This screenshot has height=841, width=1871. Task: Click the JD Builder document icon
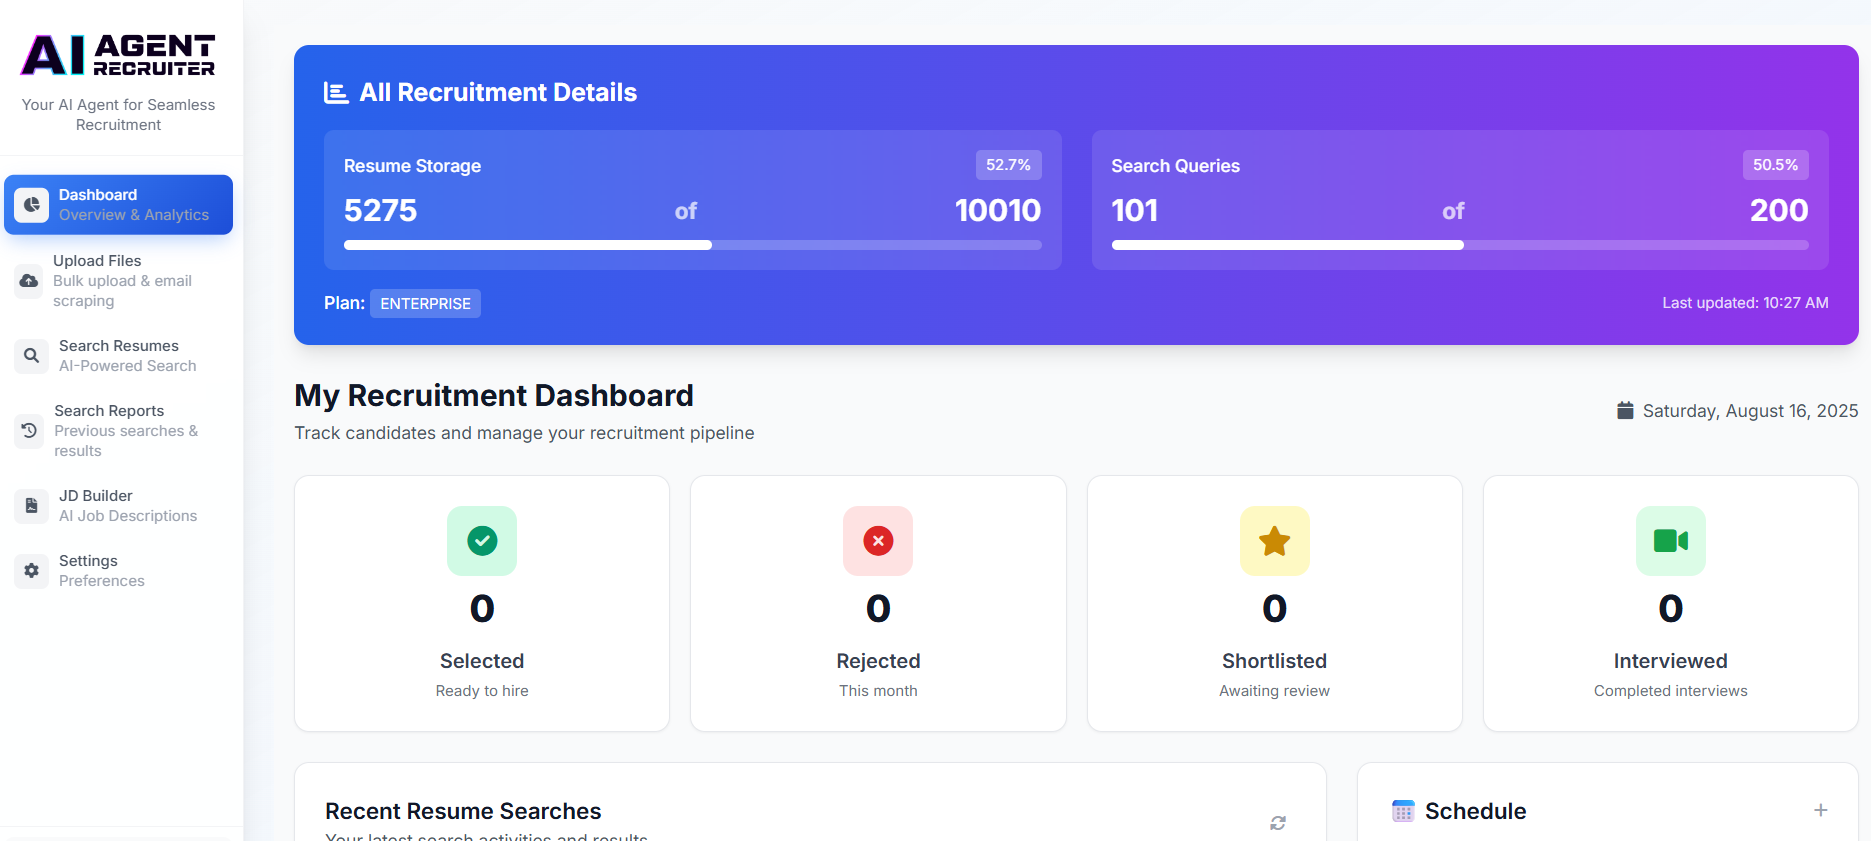31,506
